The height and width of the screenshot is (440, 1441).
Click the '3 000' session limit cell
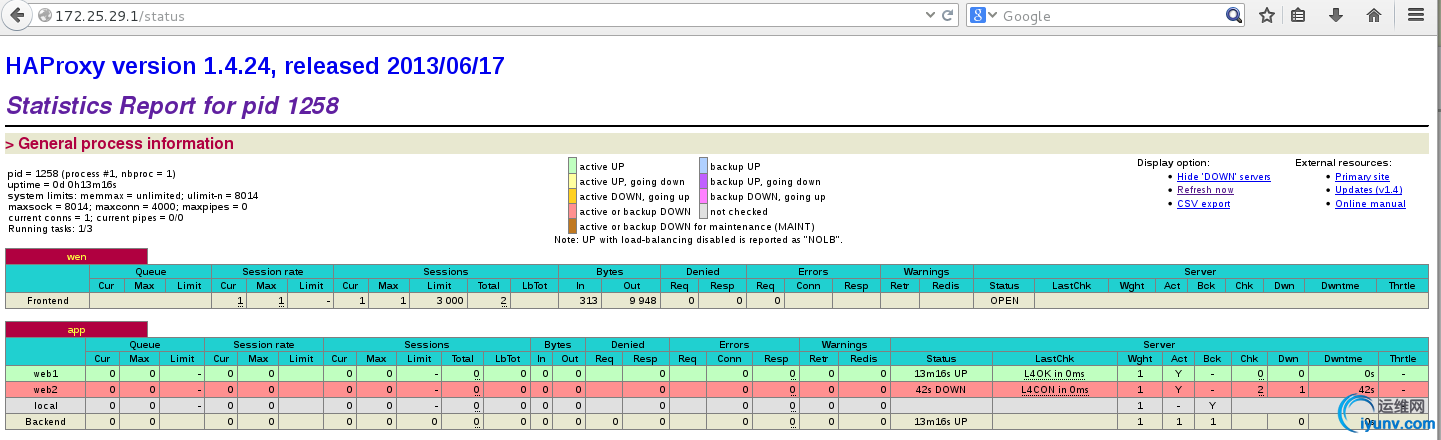tap(436, 300)
